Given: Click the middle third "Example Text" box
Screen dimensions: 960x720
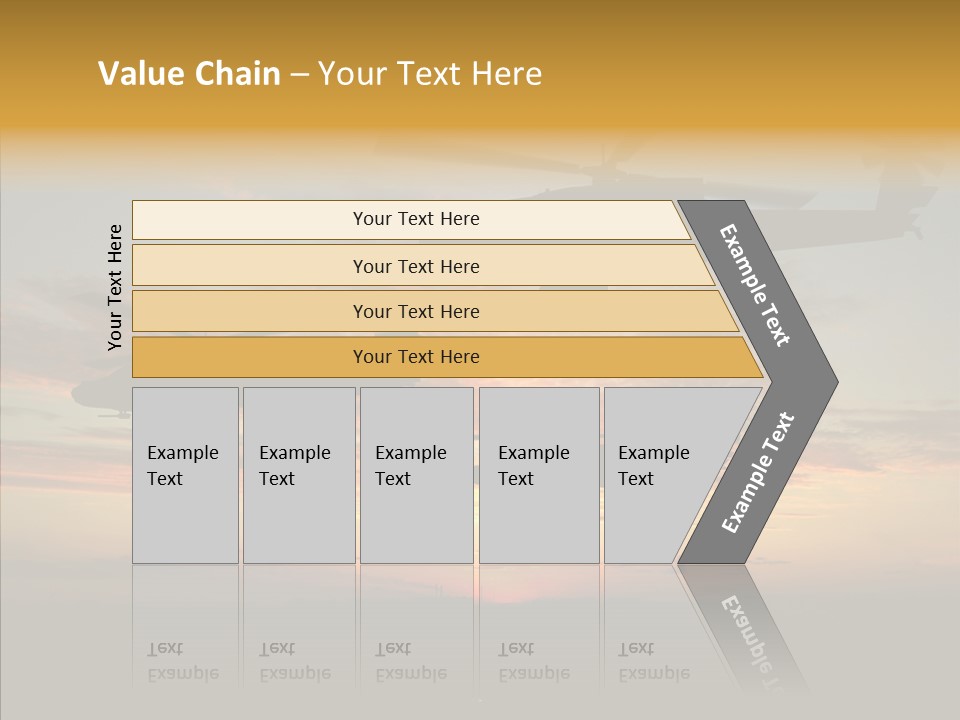Looking at the screenshot, I should (416, 475).
